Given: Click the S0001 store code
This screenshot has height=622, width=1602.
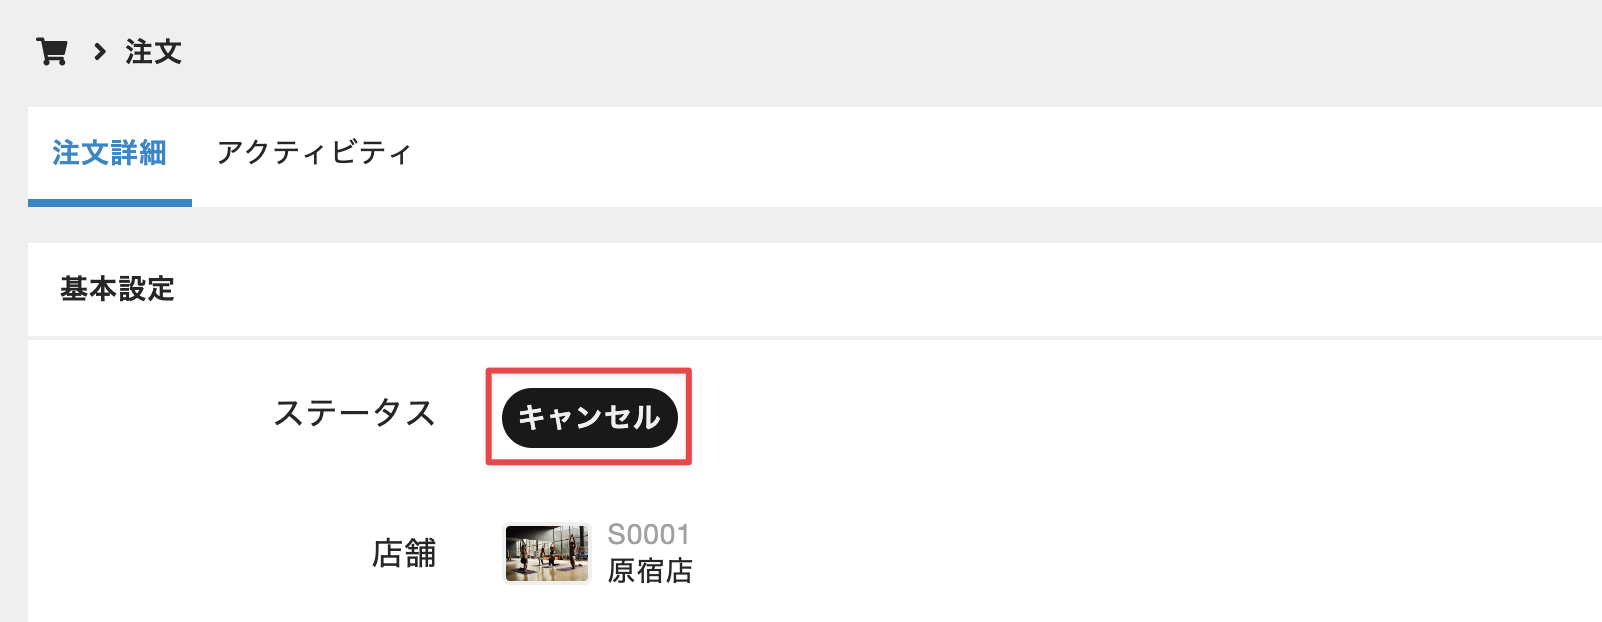Looking at the screenshot, I should [x=649, y=534].
